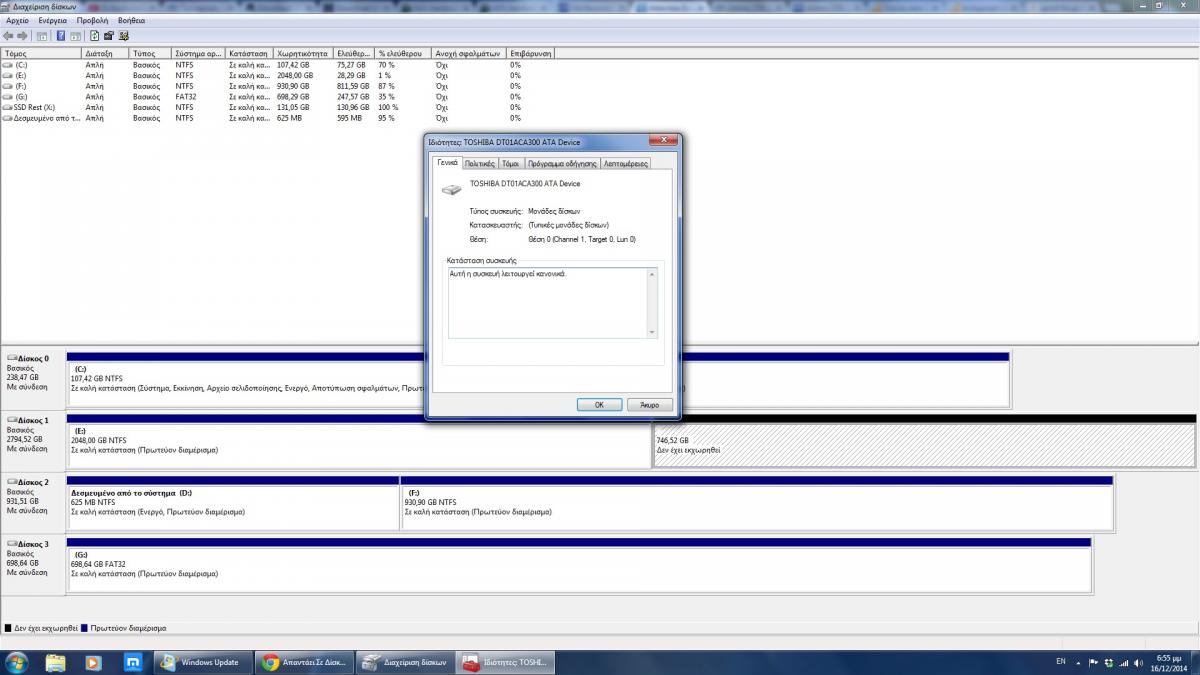Sort by the Ανοχή σφαλμάτων column header
1200x675 pixels.
click(469, 53)
